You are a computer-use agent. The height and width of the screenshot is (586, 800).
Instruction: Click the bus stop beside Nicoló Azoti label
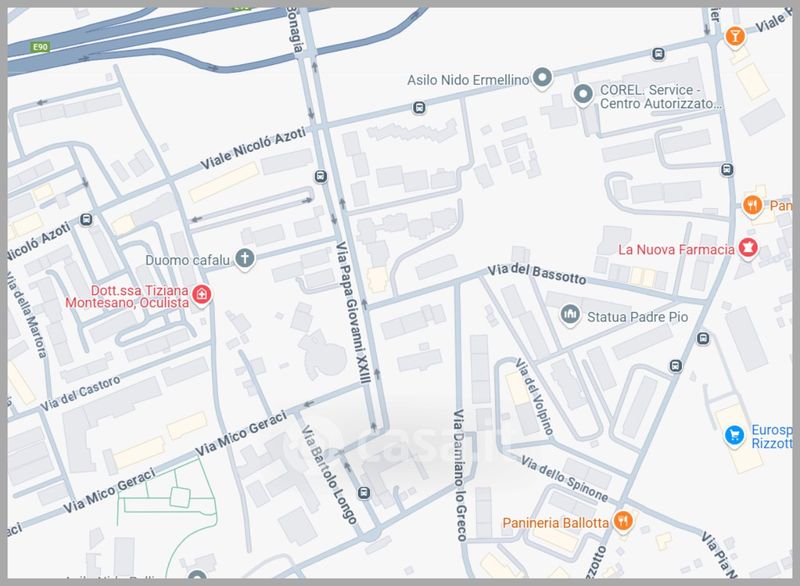pos(86,220)
